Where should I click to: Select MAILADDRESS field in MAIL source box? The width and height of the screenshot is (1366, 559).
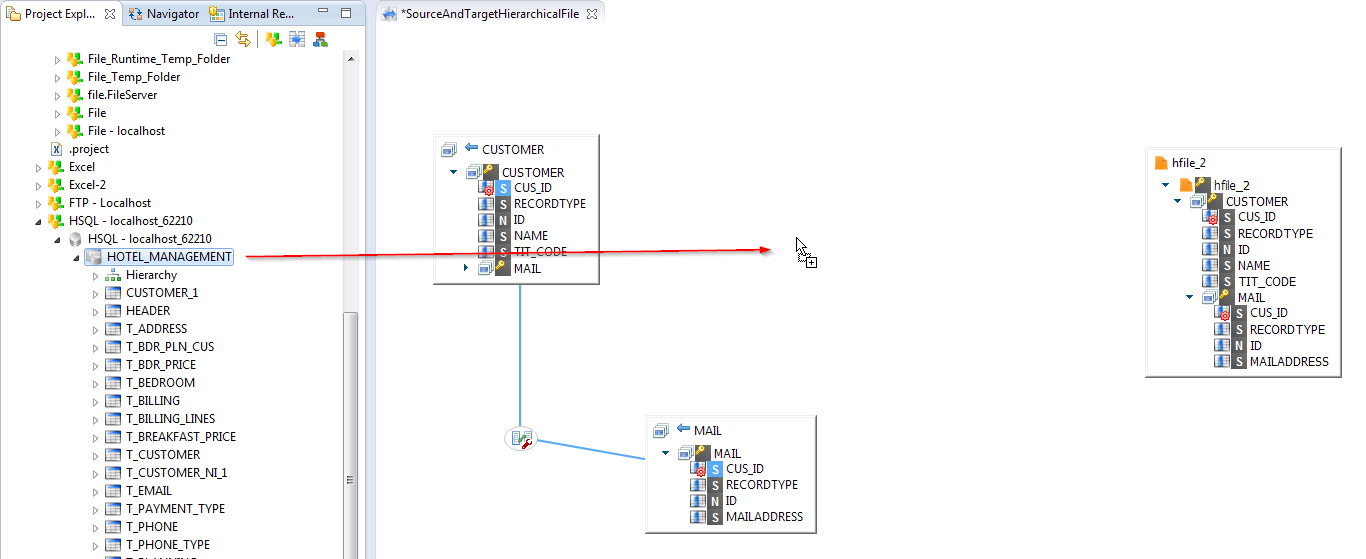tap(764, 517)
